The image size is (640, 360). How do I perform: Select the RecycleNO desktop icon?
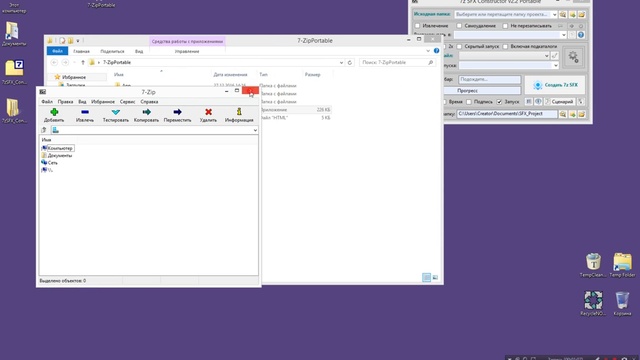click(x=593, y=303)
